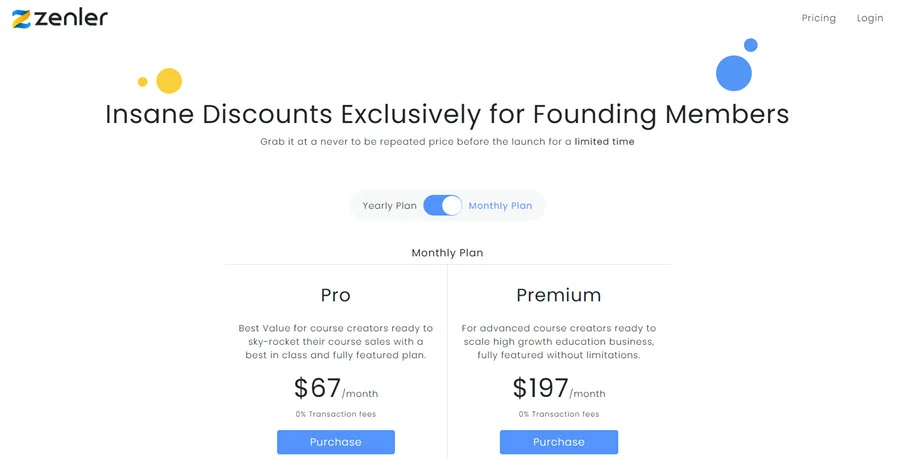Click the Premium plan title
The height and width of the screenshot is (459, 900).
[x=558, y=295]
